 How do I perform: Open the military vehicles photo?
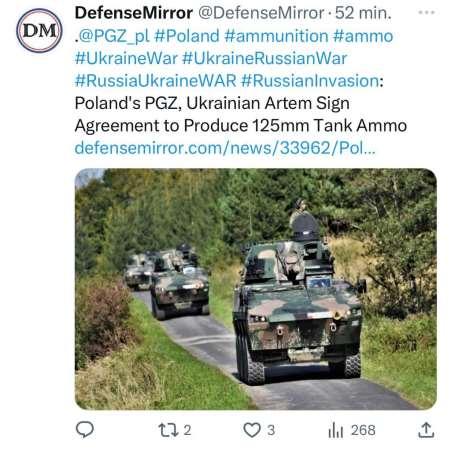pyautogui.click(x=256, y=289)
